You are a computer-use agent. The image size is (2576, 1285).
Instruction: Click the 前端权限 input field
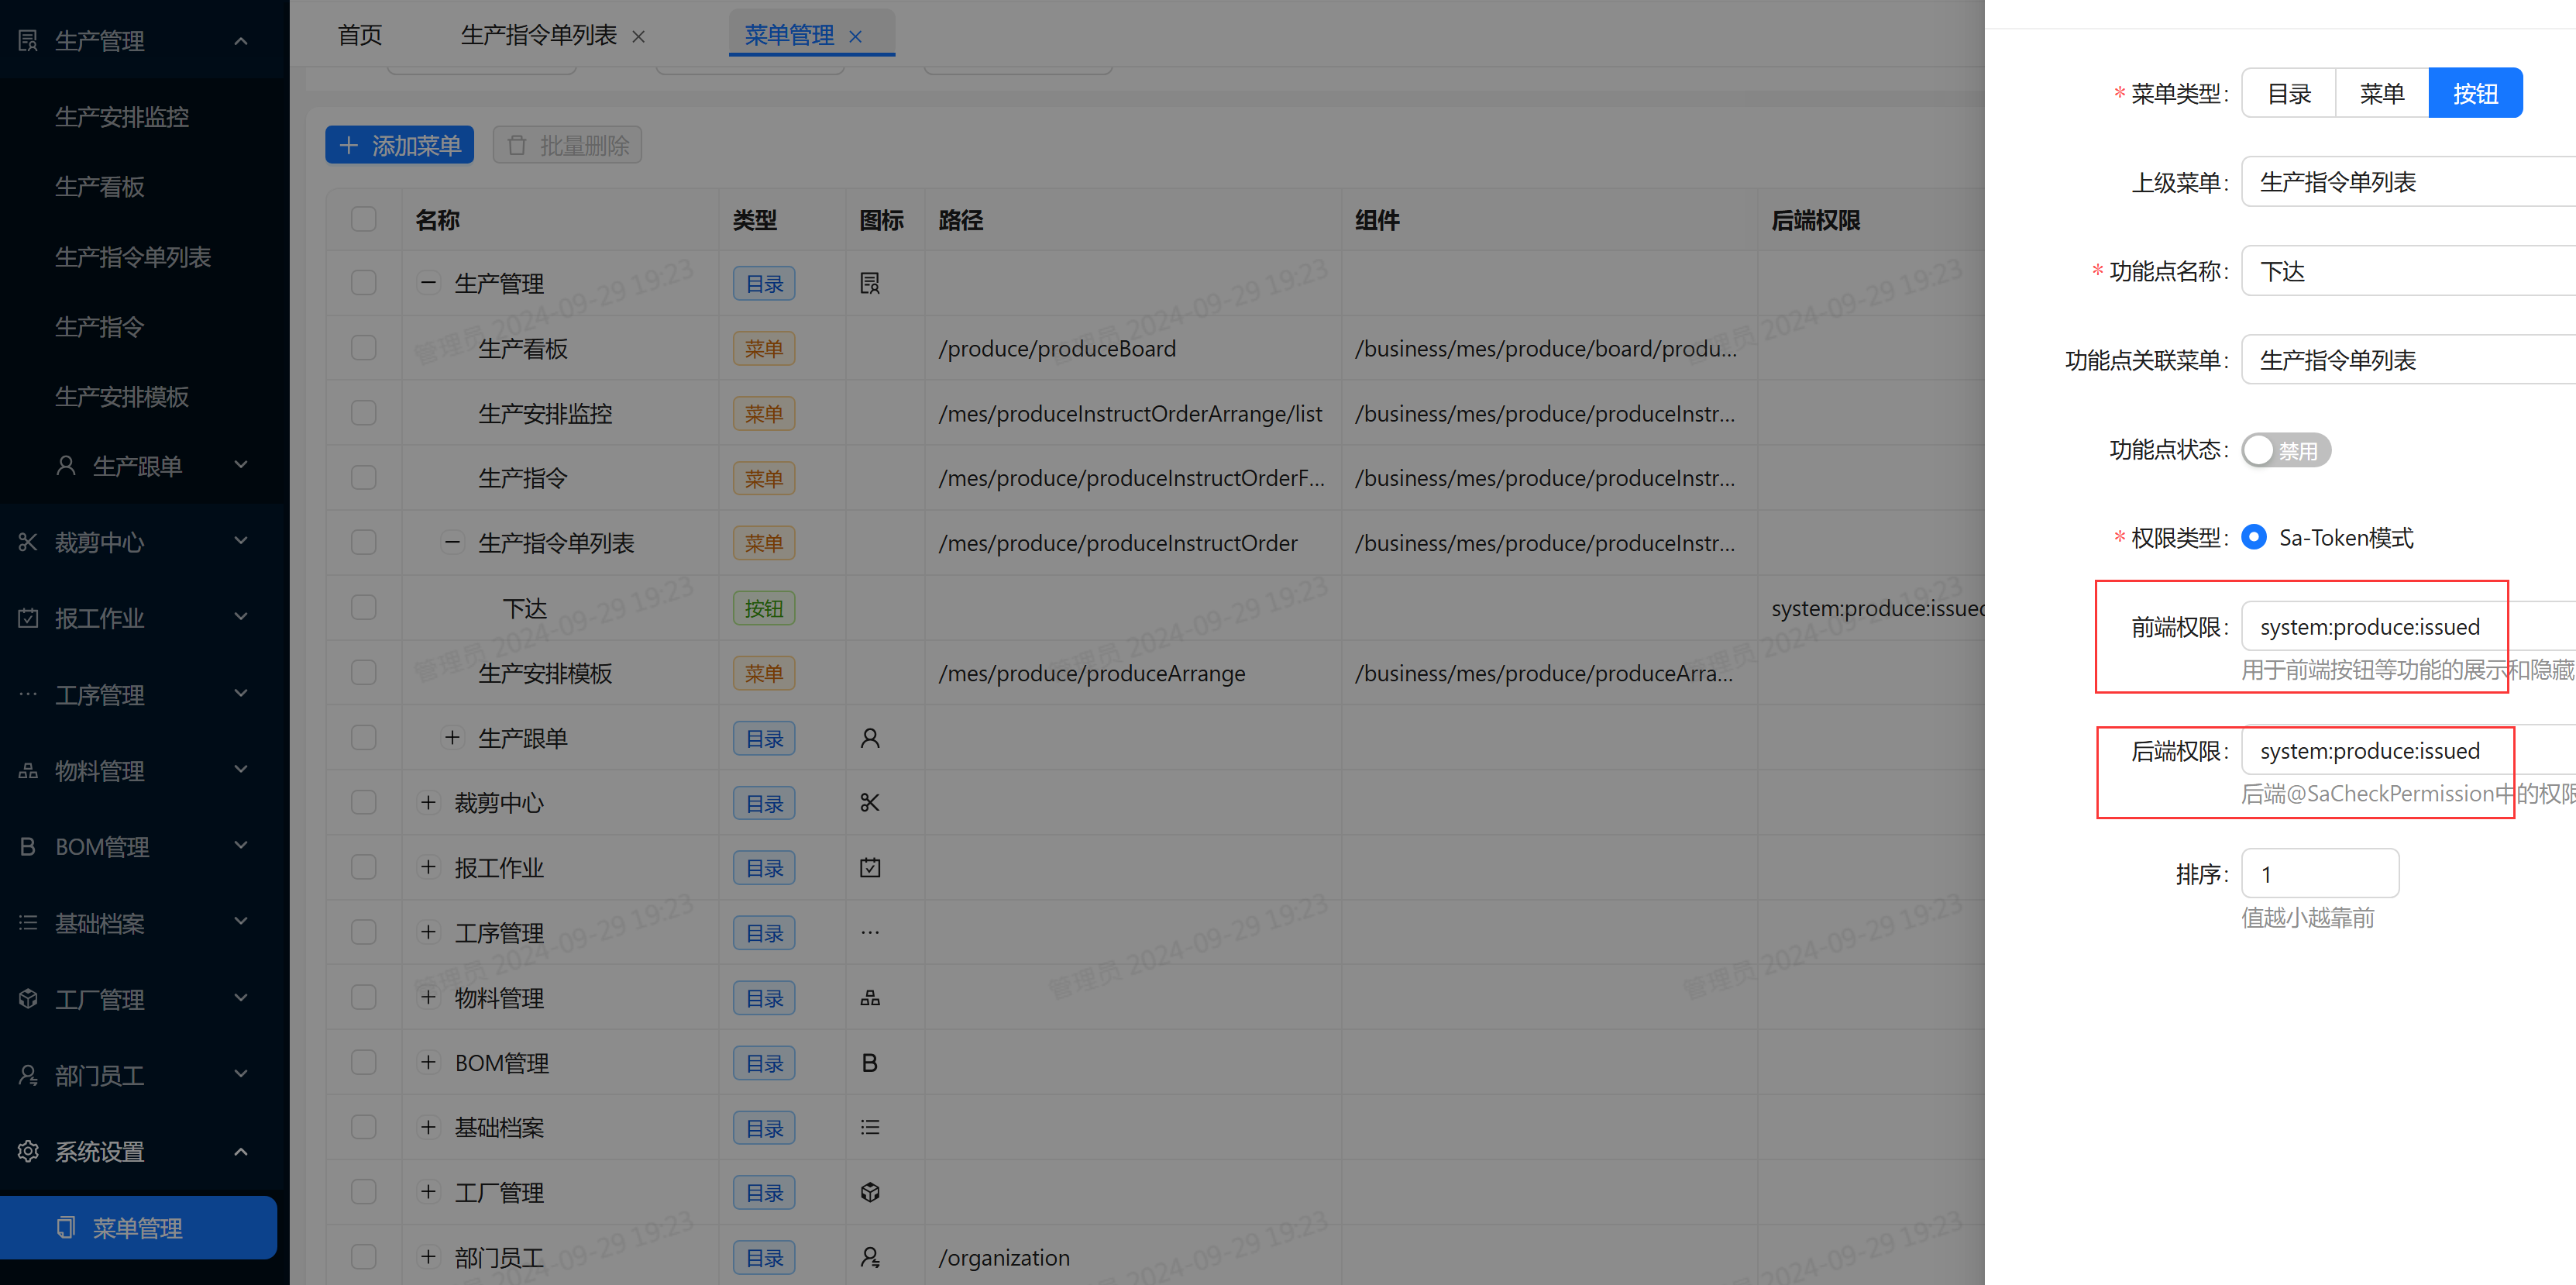[x=2408, y=627]
